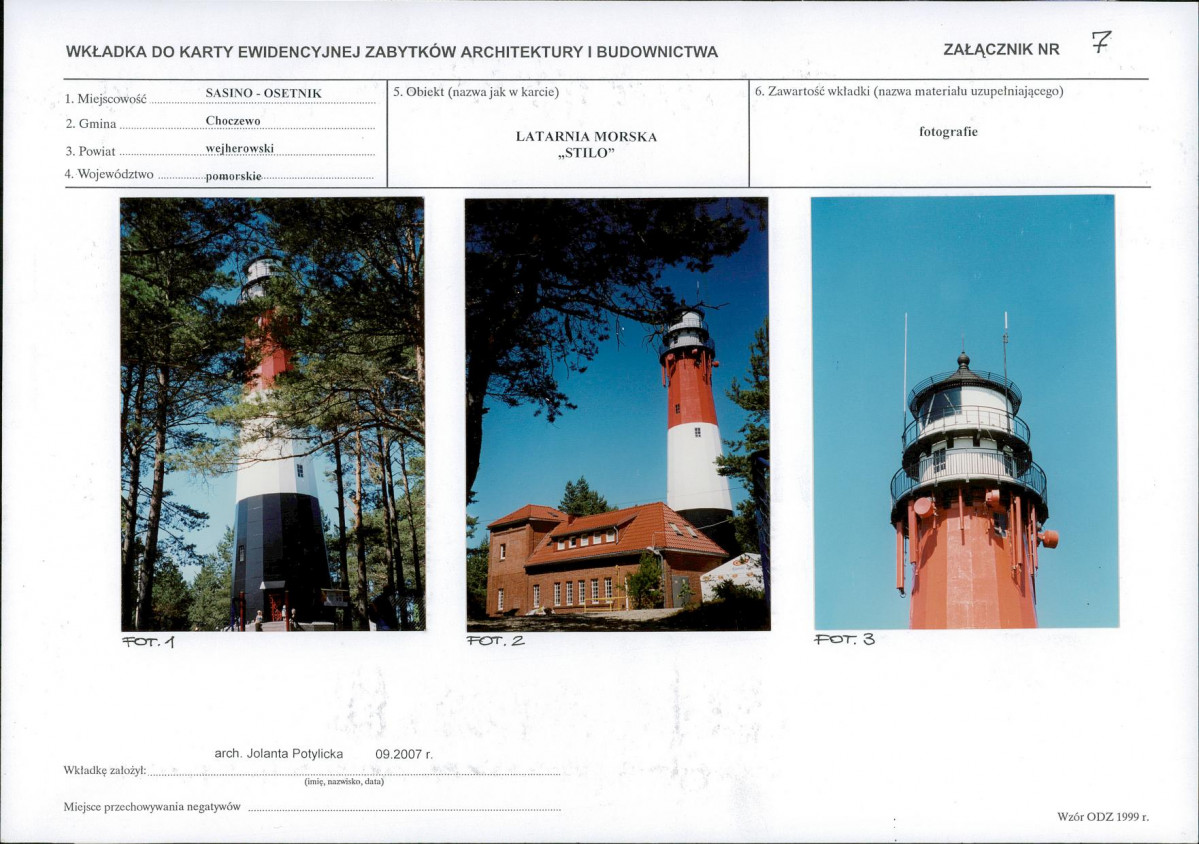Click the document title heading text
This screenshot has height=844, width=1199.
point(392,52)
